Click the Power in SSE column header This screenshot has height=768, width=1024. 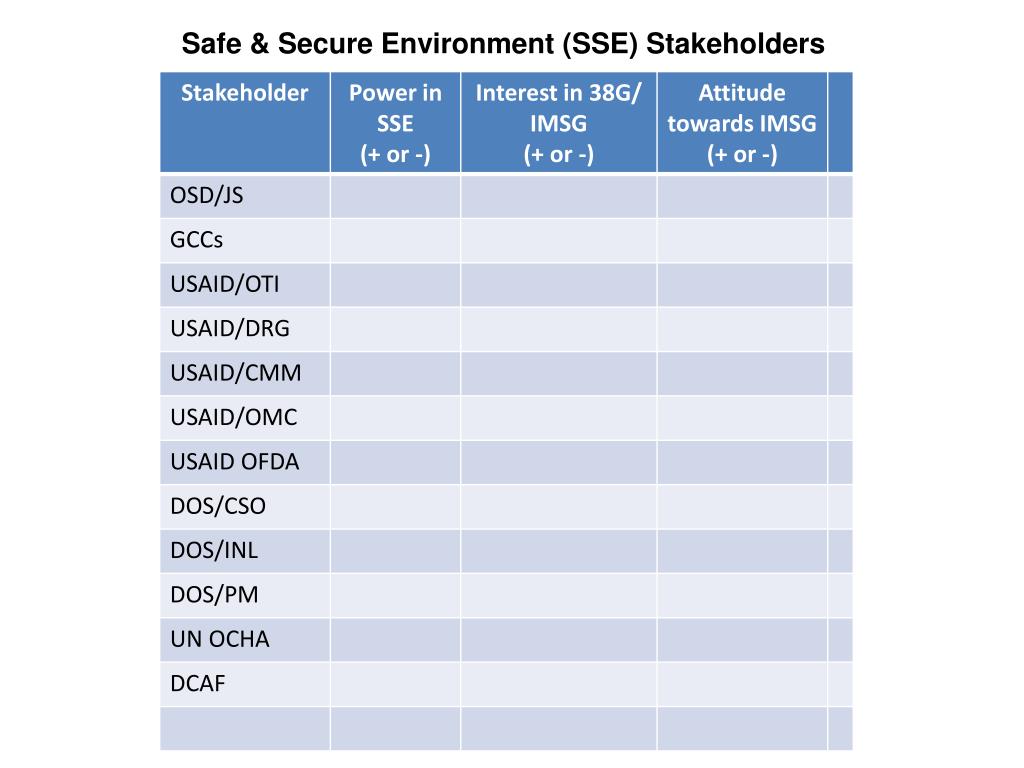pos(395,122)
